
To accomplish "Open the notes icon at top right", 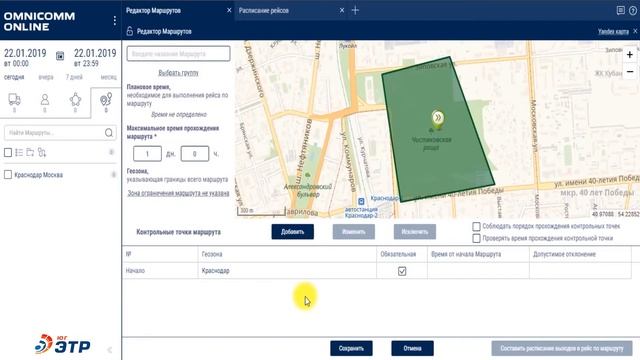I will pos(620,10).
